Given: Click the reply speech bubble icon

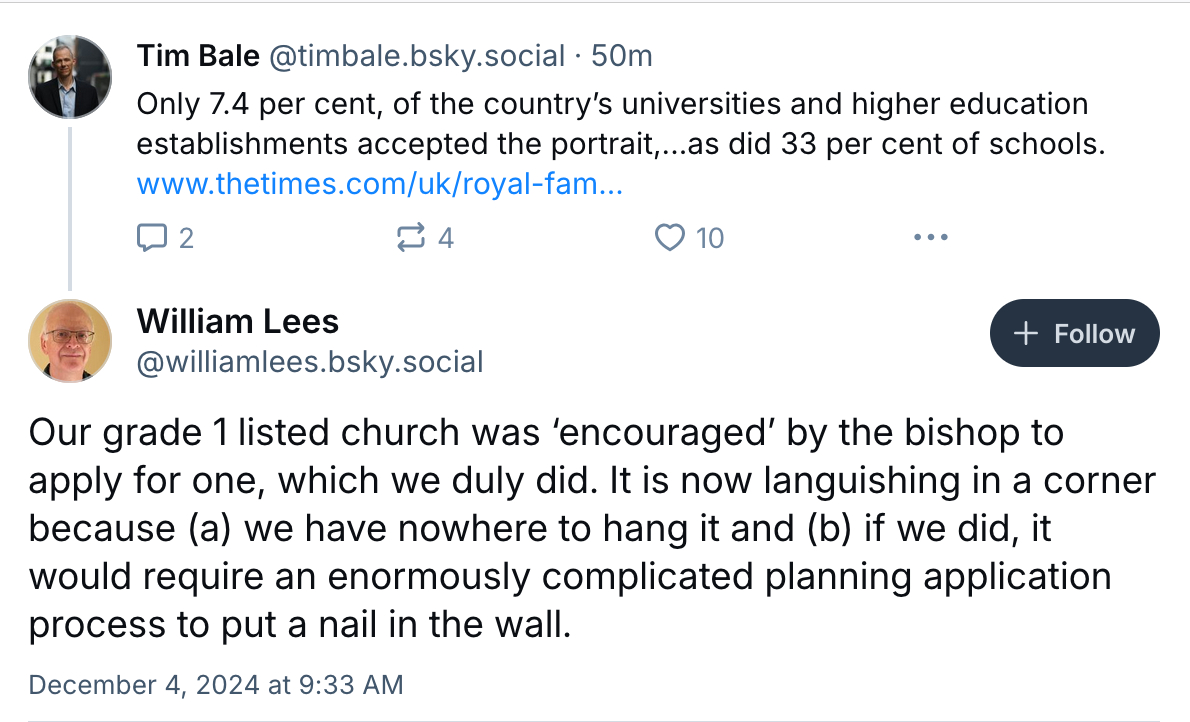Looking at the screenshot, I should pos(152,238).
